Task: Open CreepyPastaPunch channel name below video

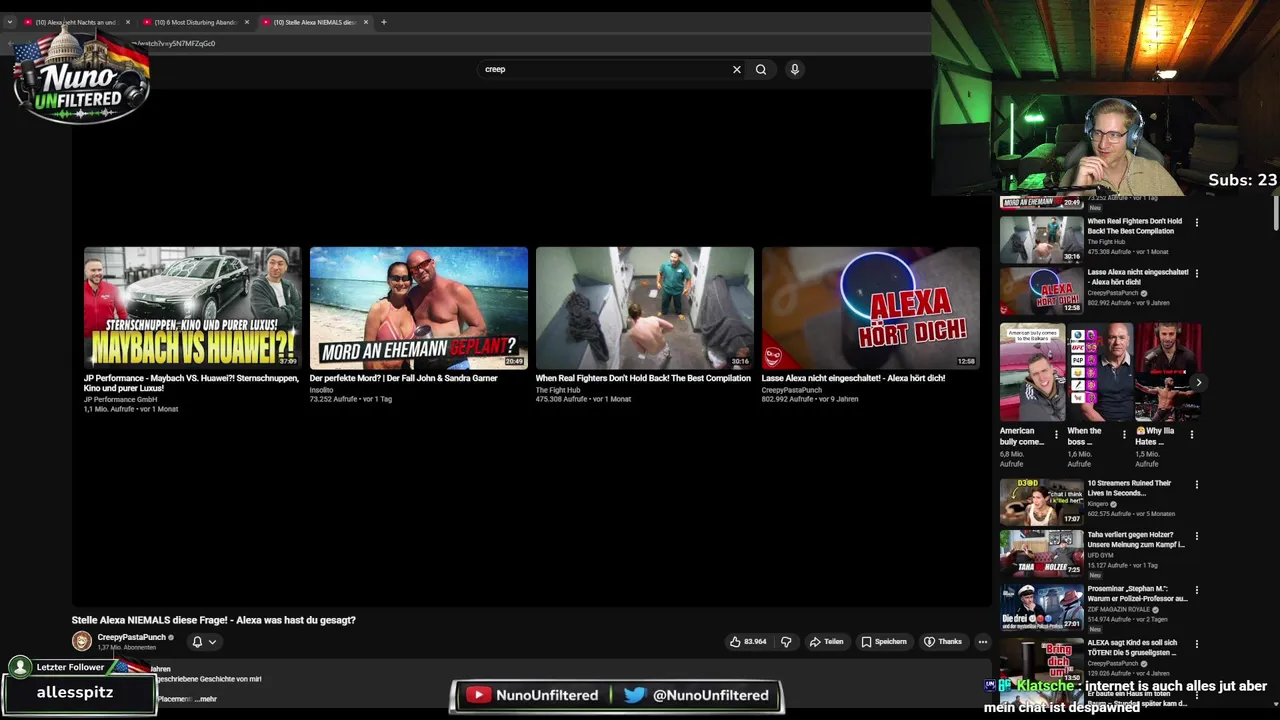Action: coord(132,637)
